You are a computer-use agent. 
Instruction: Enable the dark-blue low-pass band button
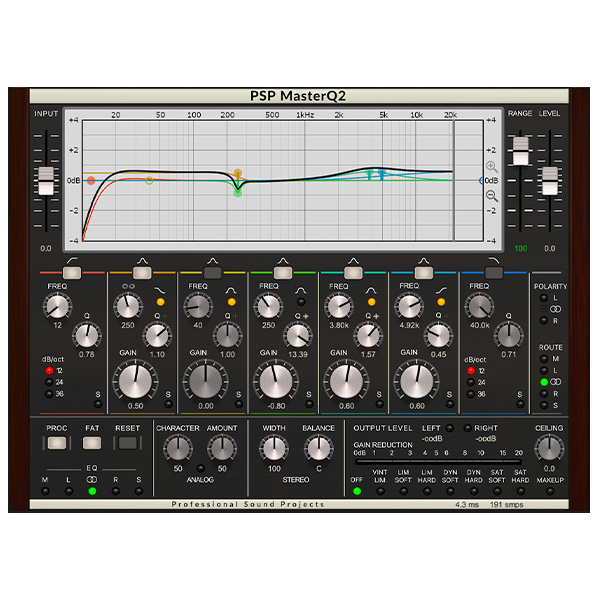tap(494, 273)
